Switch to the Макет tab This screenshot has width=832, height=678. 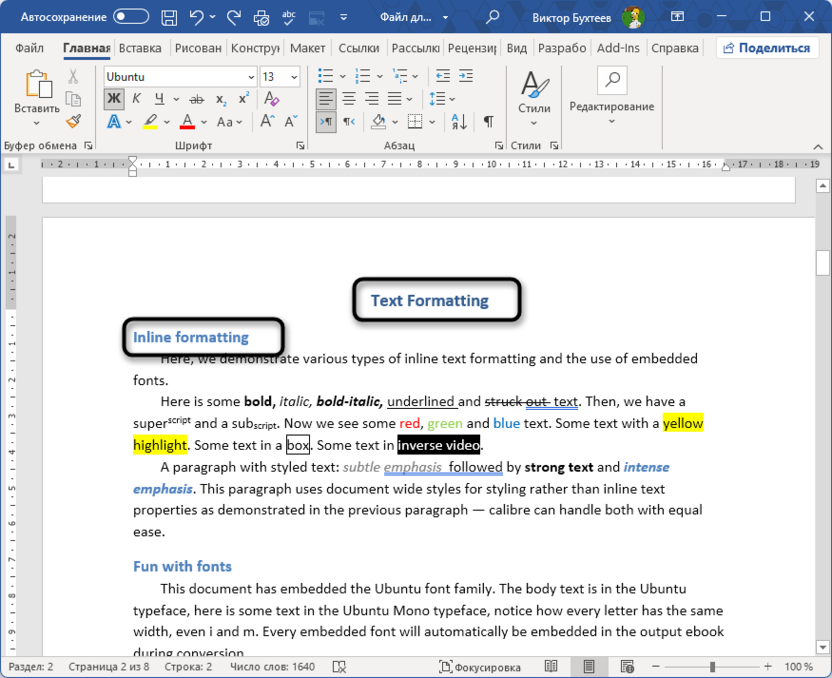coord(308,48)
